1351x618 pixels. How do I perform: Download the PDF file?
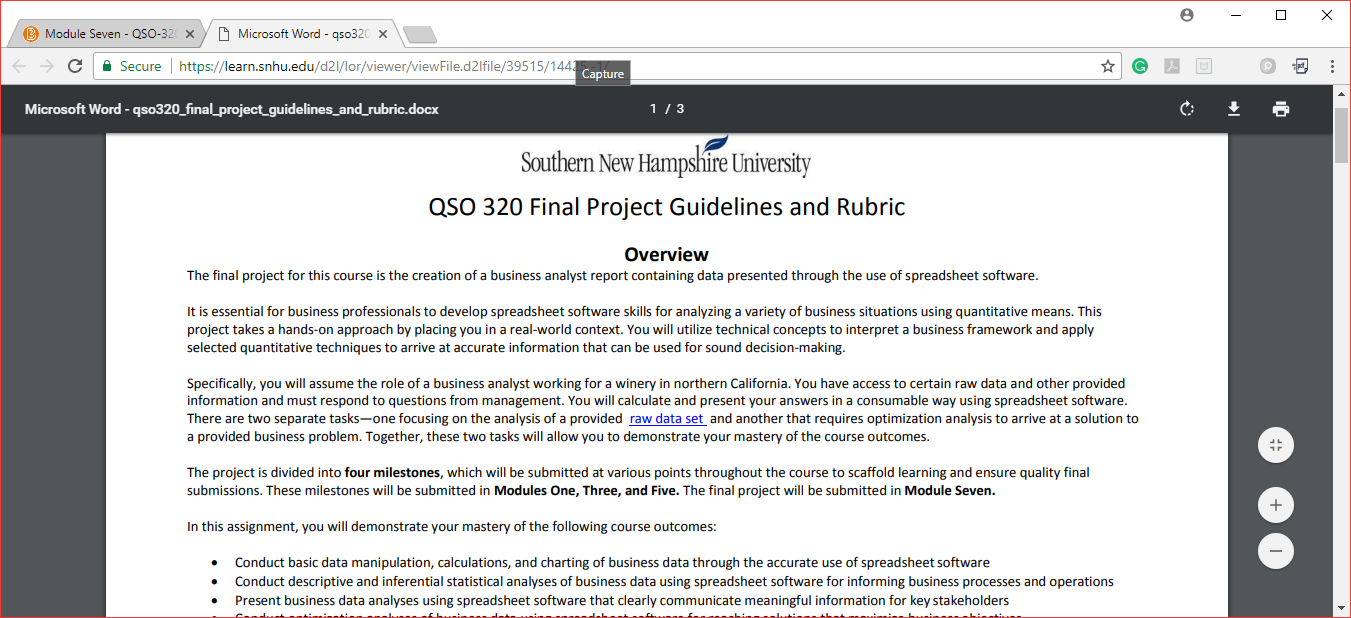pos(1234,109)
